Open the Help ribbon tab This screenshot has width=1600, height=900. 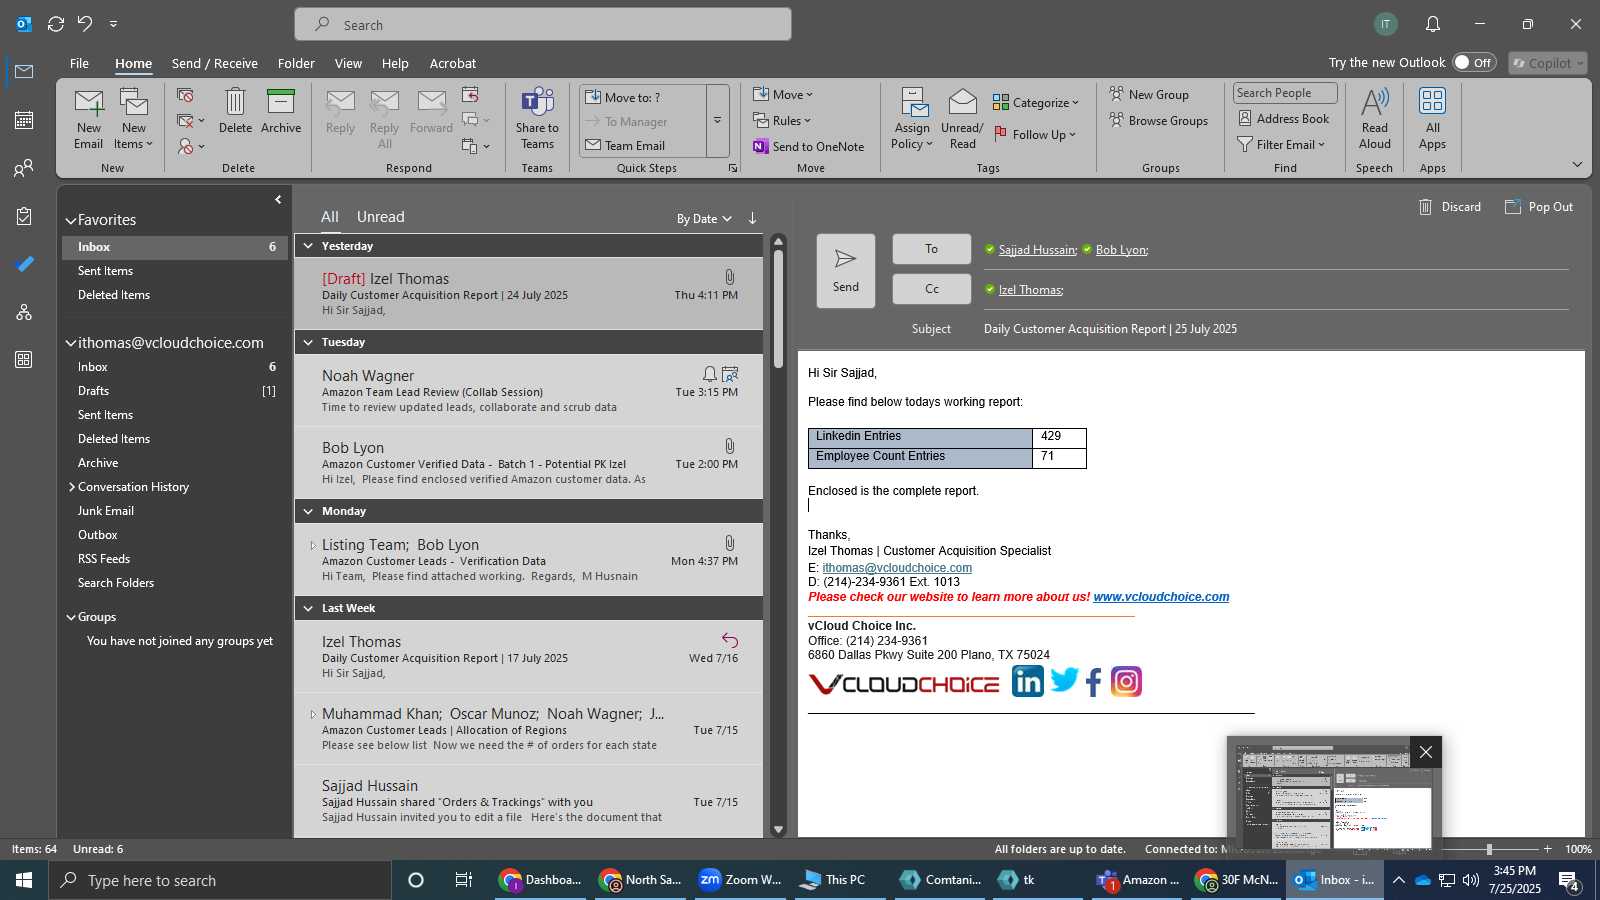click(x=395, y=63)
